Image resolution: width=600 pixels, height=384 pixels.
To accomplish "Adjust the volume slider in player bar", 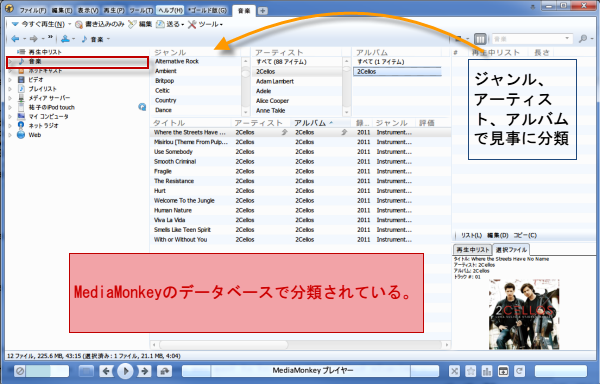I will (x=47, y=371).
